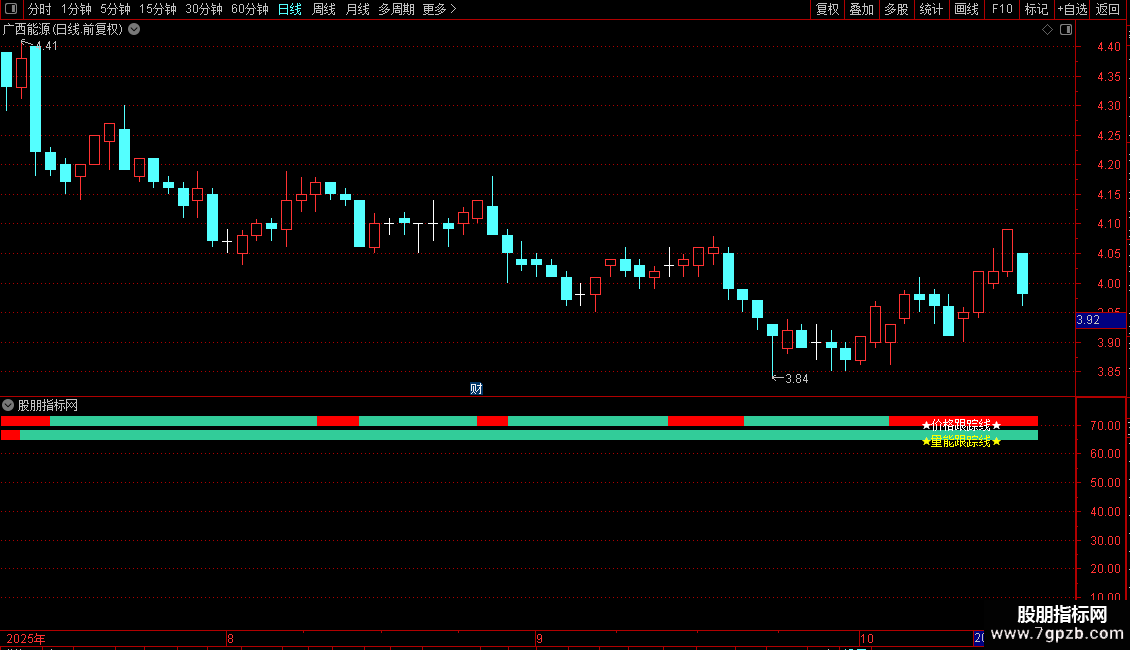The image size is (1130, 650).
Task: Toggle the side panel icon in chart header
Action: (x=1066, y=30)
